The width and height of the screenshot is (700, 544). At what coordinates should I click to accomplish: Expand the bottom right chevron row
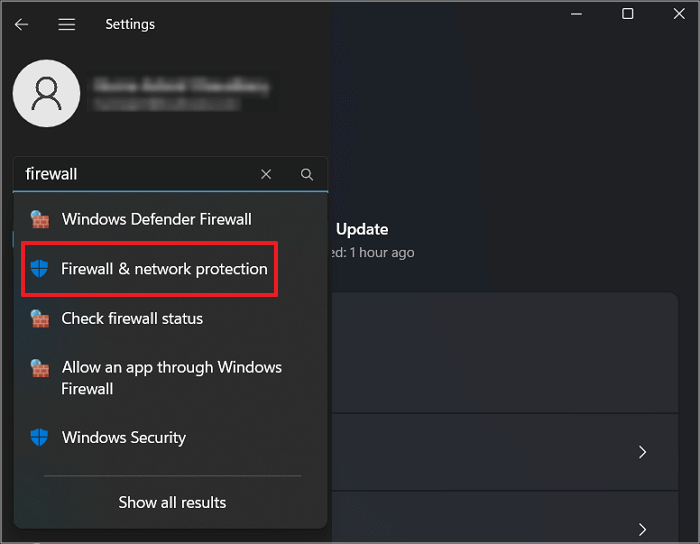click(x=643, y=528)
